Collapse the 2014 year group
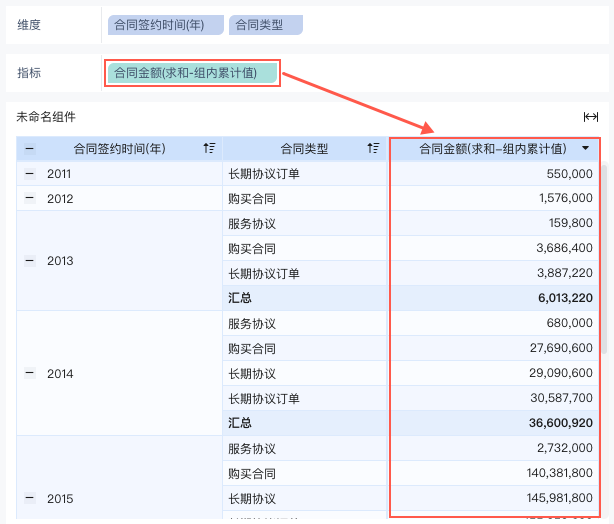This screenshot has width=614, height=524. pyautogui.click(x=30, y=374)
